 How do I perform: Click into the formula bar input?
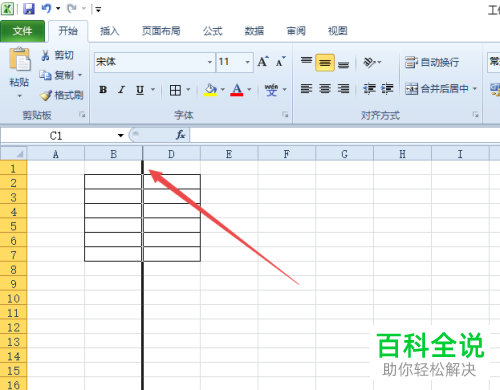click(345, 135)
